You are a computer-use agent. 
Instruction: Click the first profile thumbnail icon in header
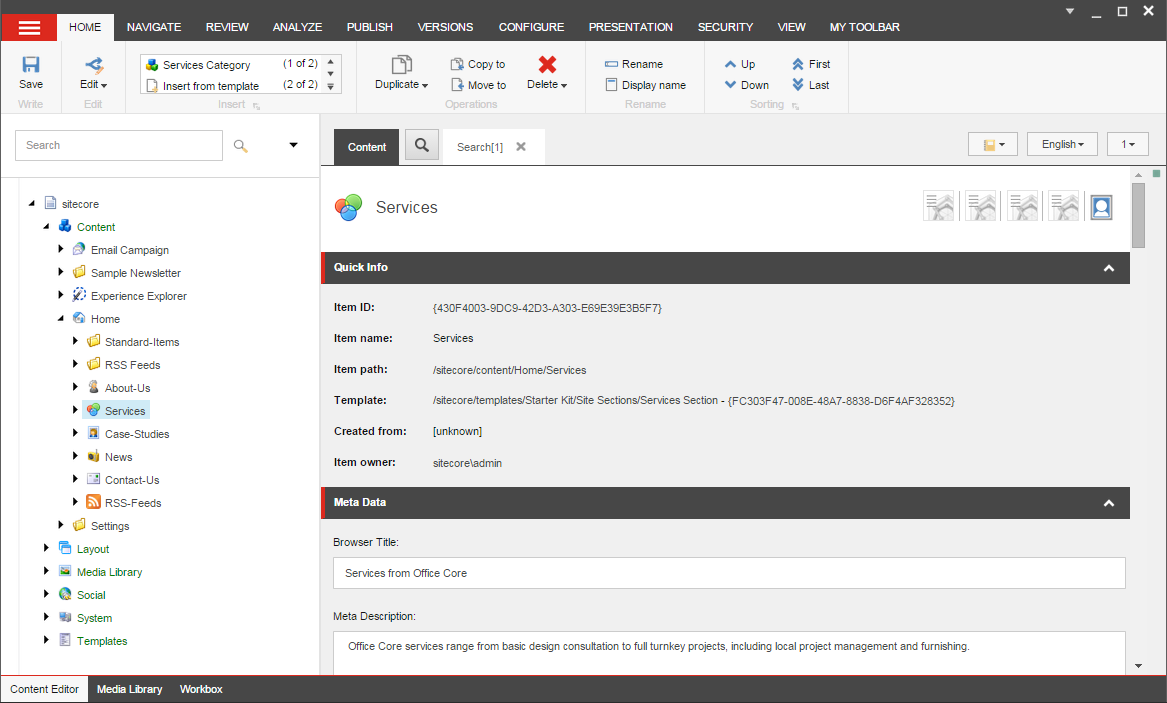click(x=939, y=207)
